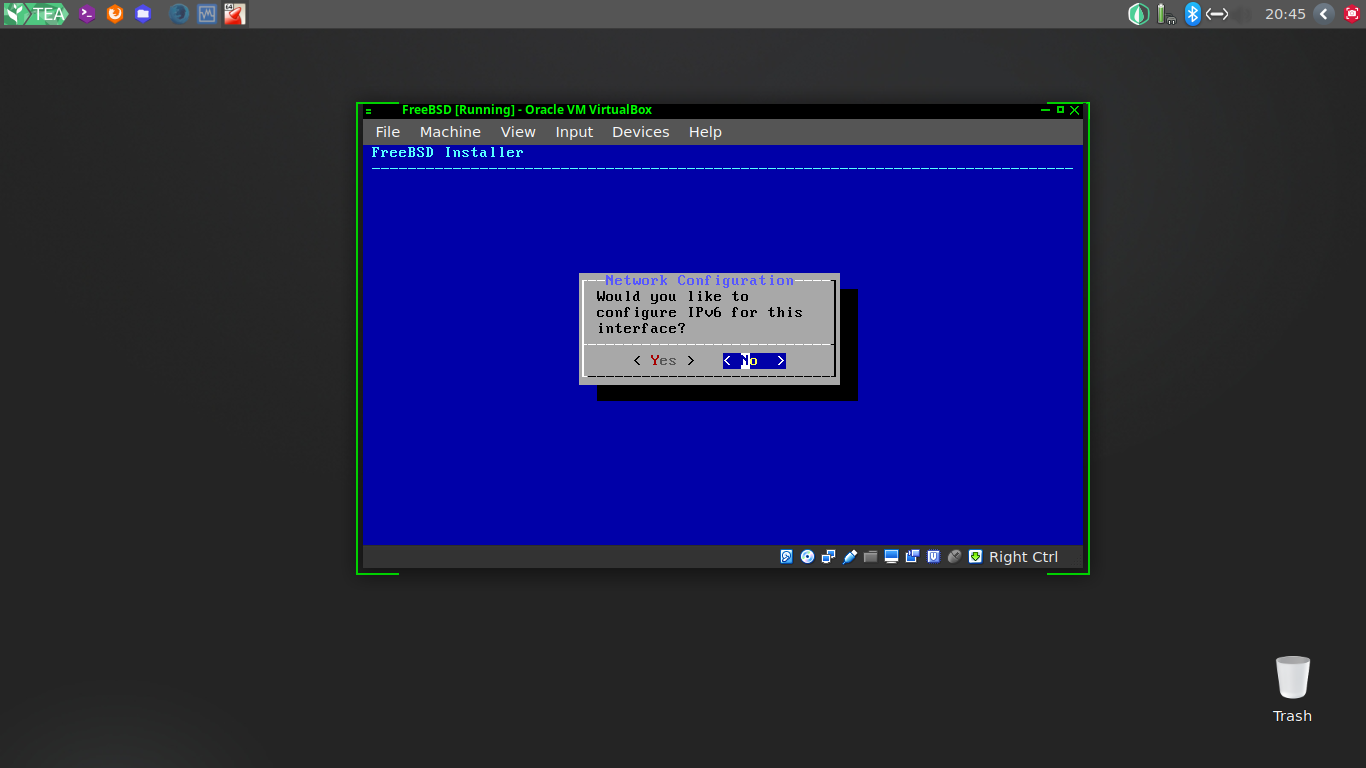Click the display monitor status icon
The image size is (1366, 768).
pyautogui.click(x=891, y=557)
